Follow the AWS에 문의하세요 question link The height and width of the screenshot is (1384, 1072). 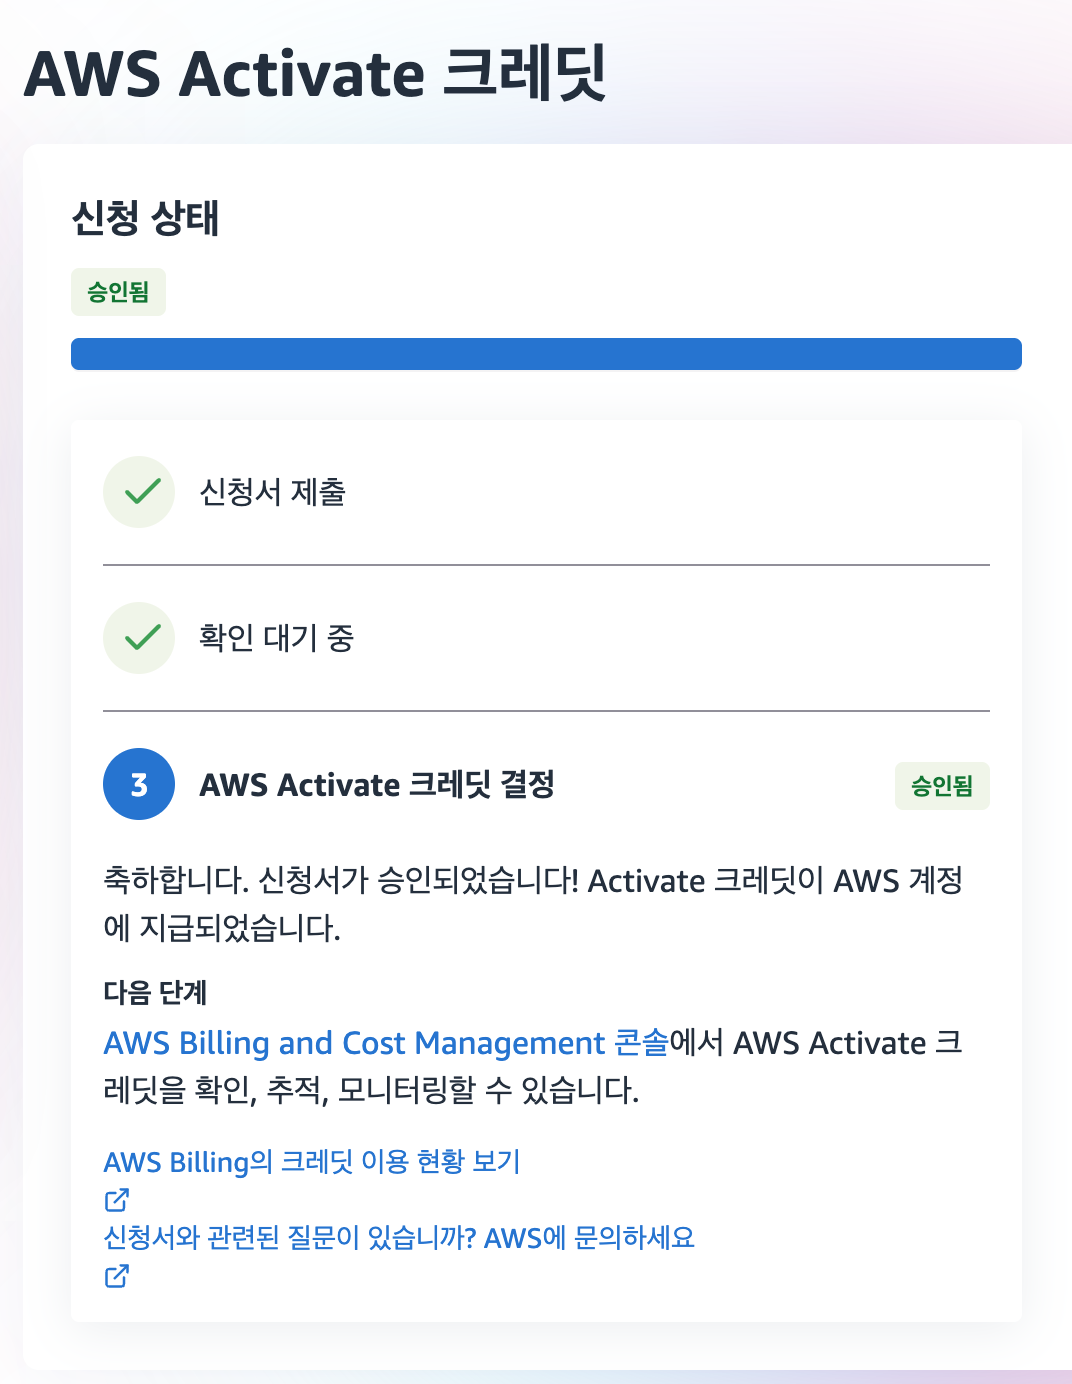(x=399, y=1238)
